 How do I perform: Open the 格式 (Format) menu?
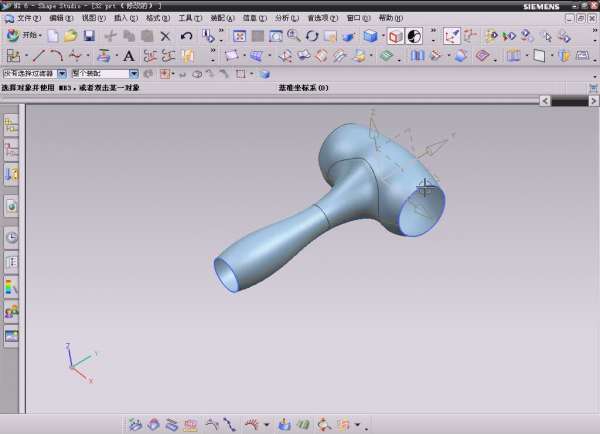[158, 18]
